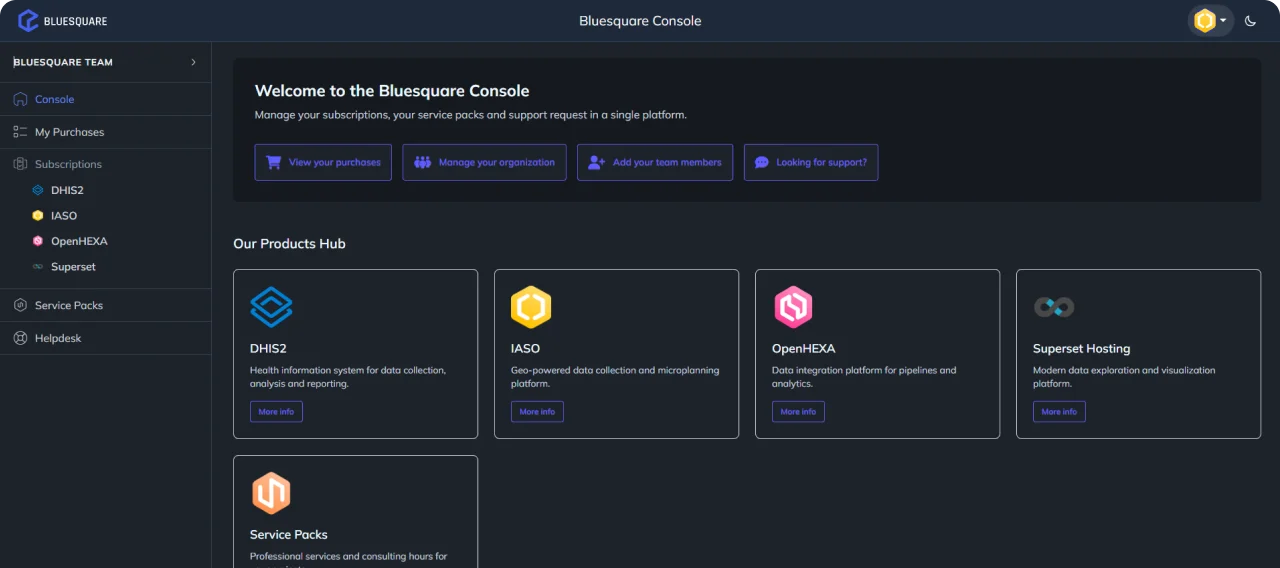Click More info on the DHIS2 card
Image resolution: width=1280 pixels, height=568 pixels.
[x=276, y=412]
